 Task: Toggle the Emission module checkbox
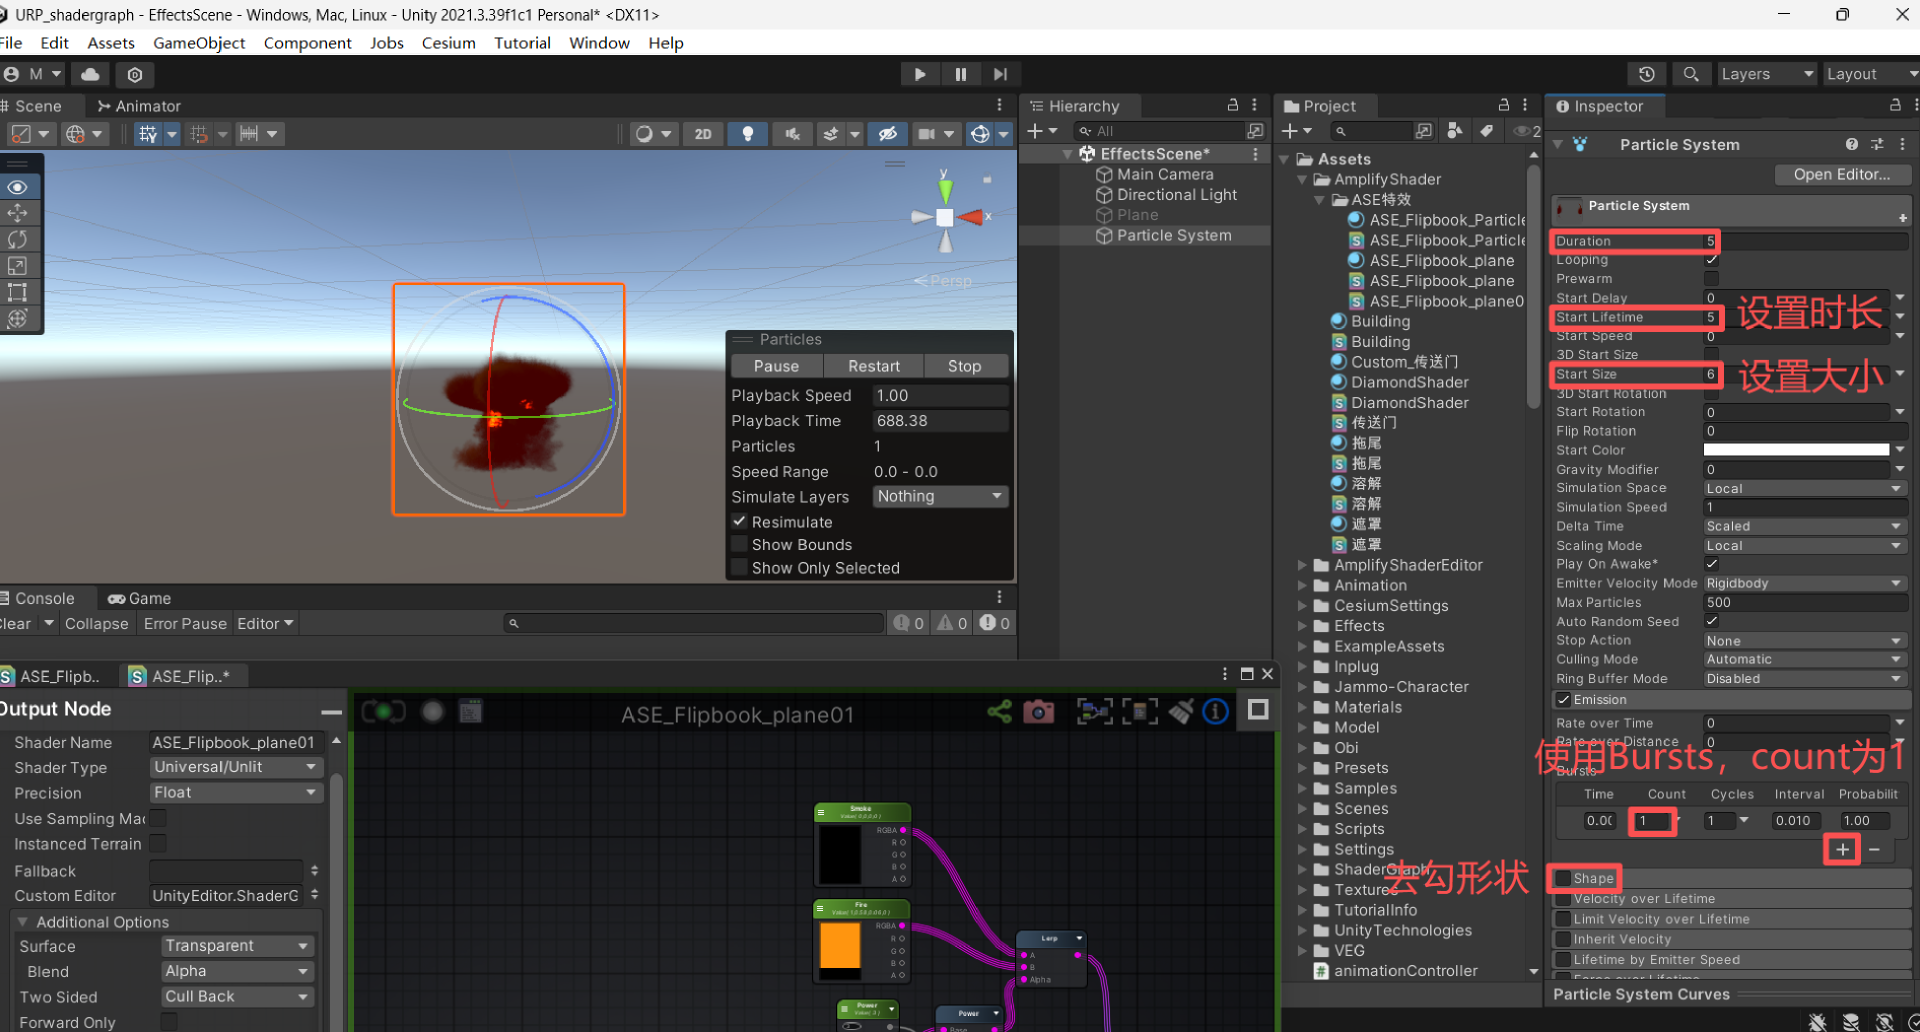click(1563, 700)
